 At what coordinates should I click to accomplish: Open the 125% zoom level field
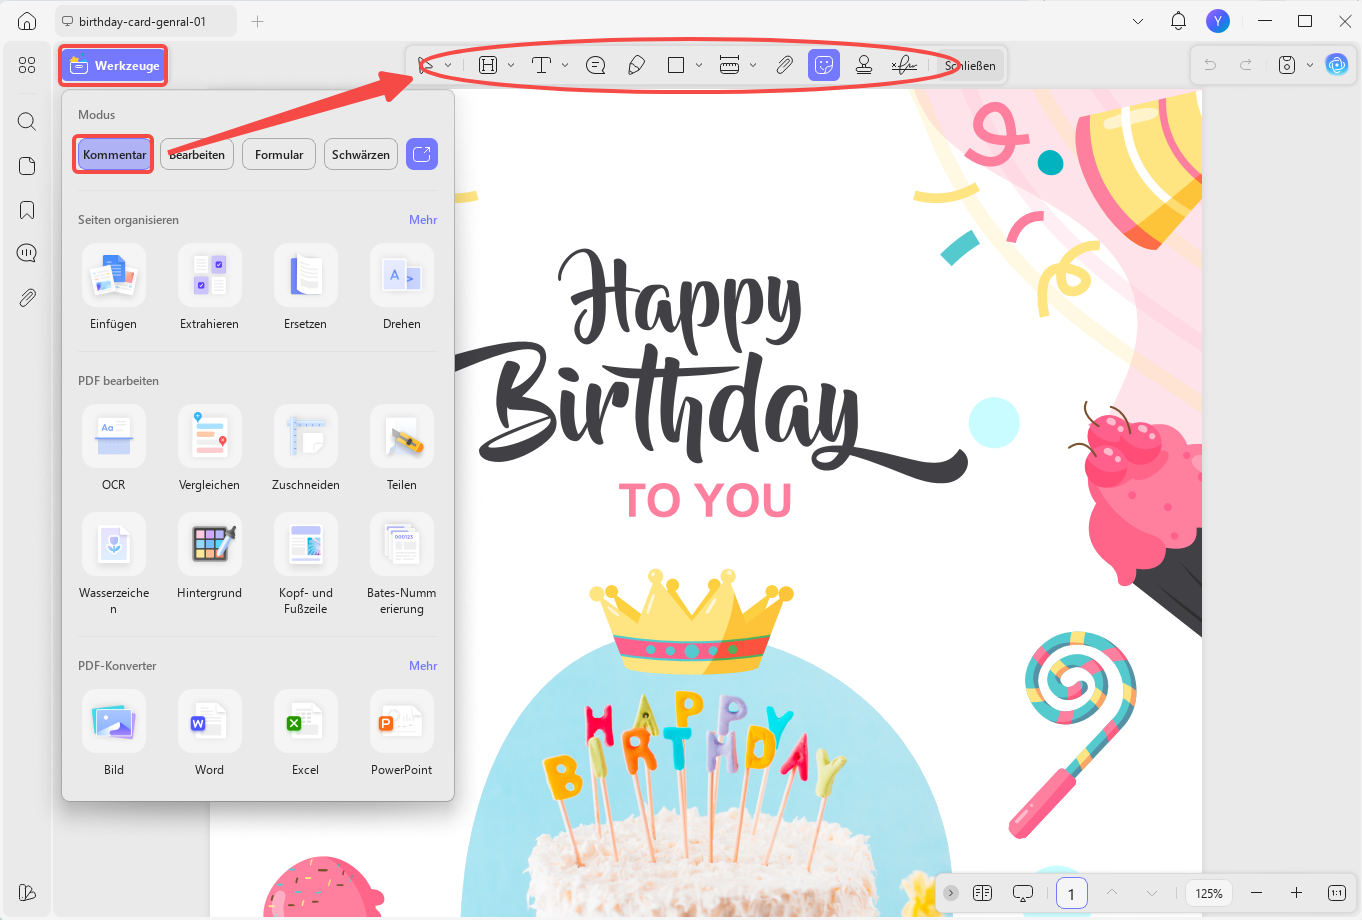click(1209, 893)
